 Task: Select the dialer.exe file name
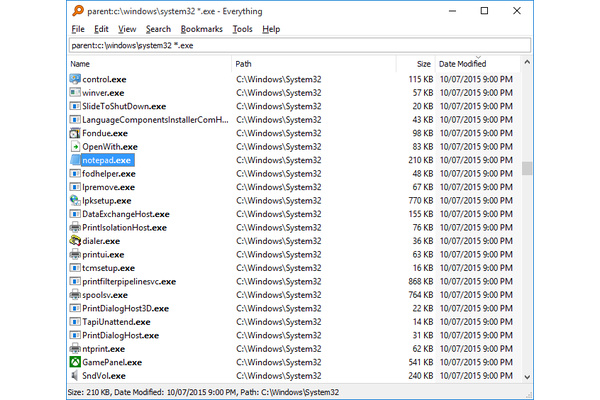pos(101,241)
